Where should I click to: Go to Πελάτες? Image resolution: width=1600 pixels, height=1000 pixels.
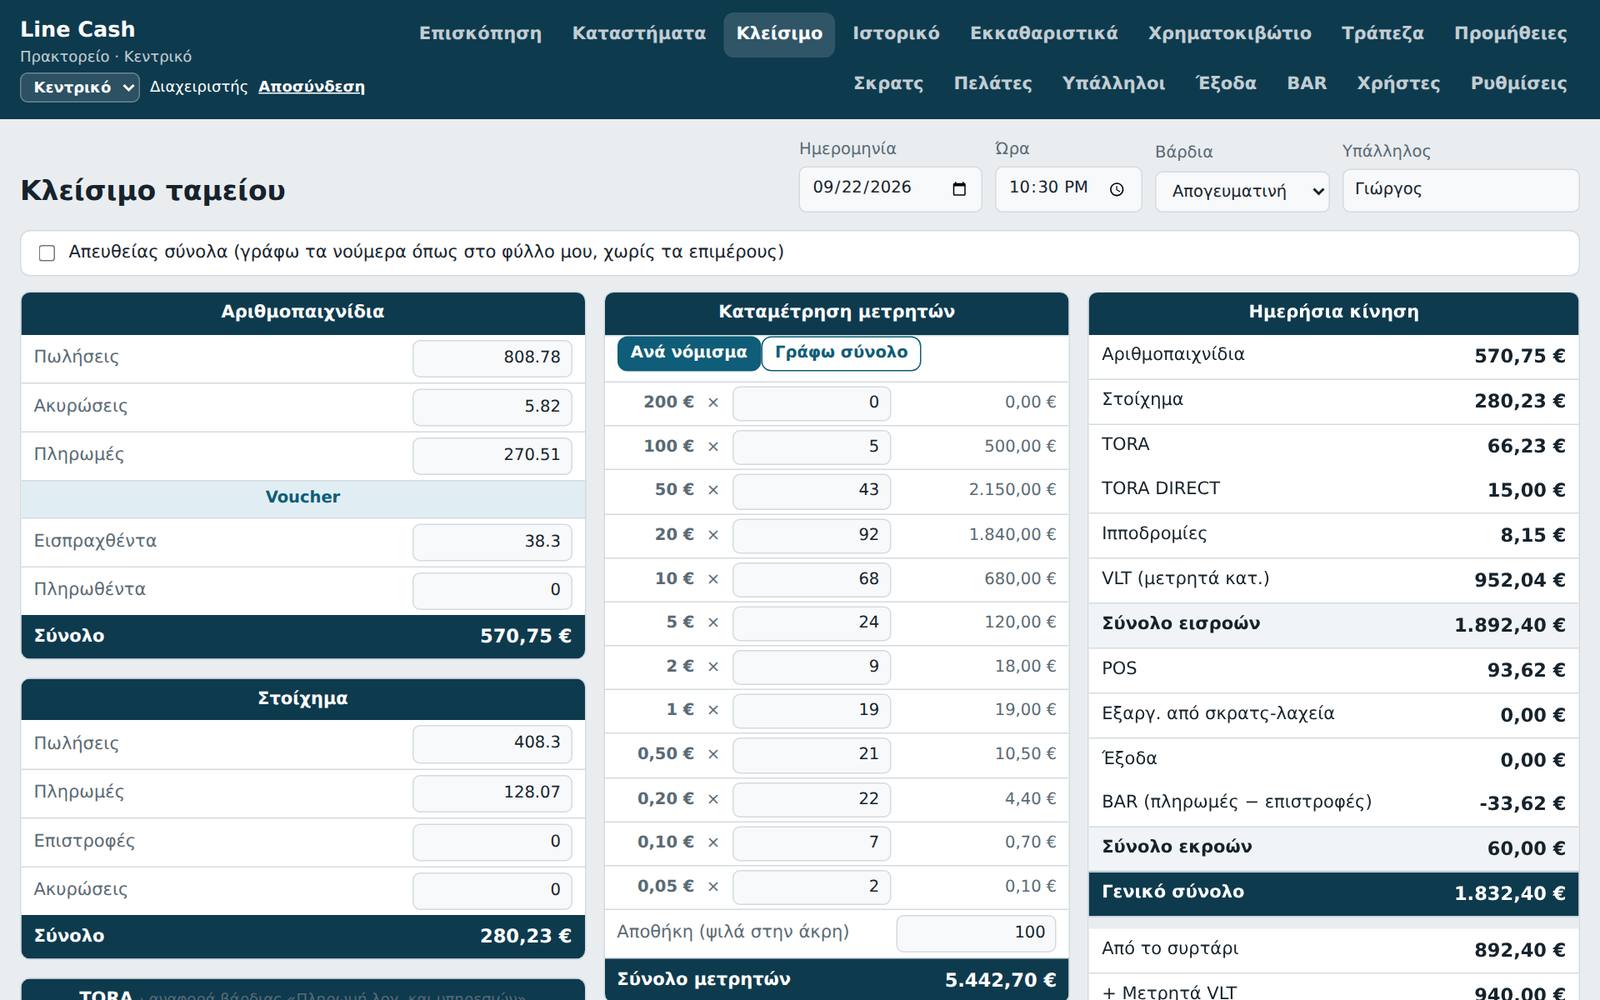[x=993, y=84]
